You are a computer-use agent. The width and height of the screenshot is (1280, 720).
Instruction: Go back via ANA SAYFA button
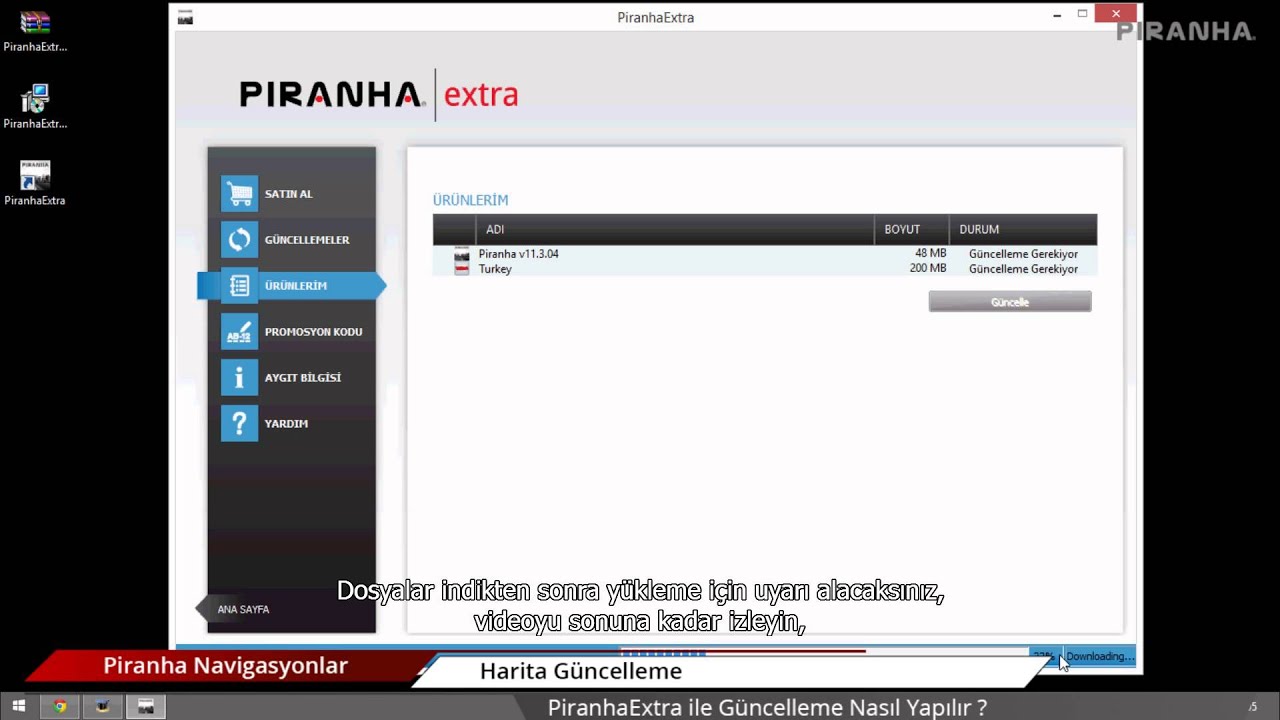(x=235, y=609)
